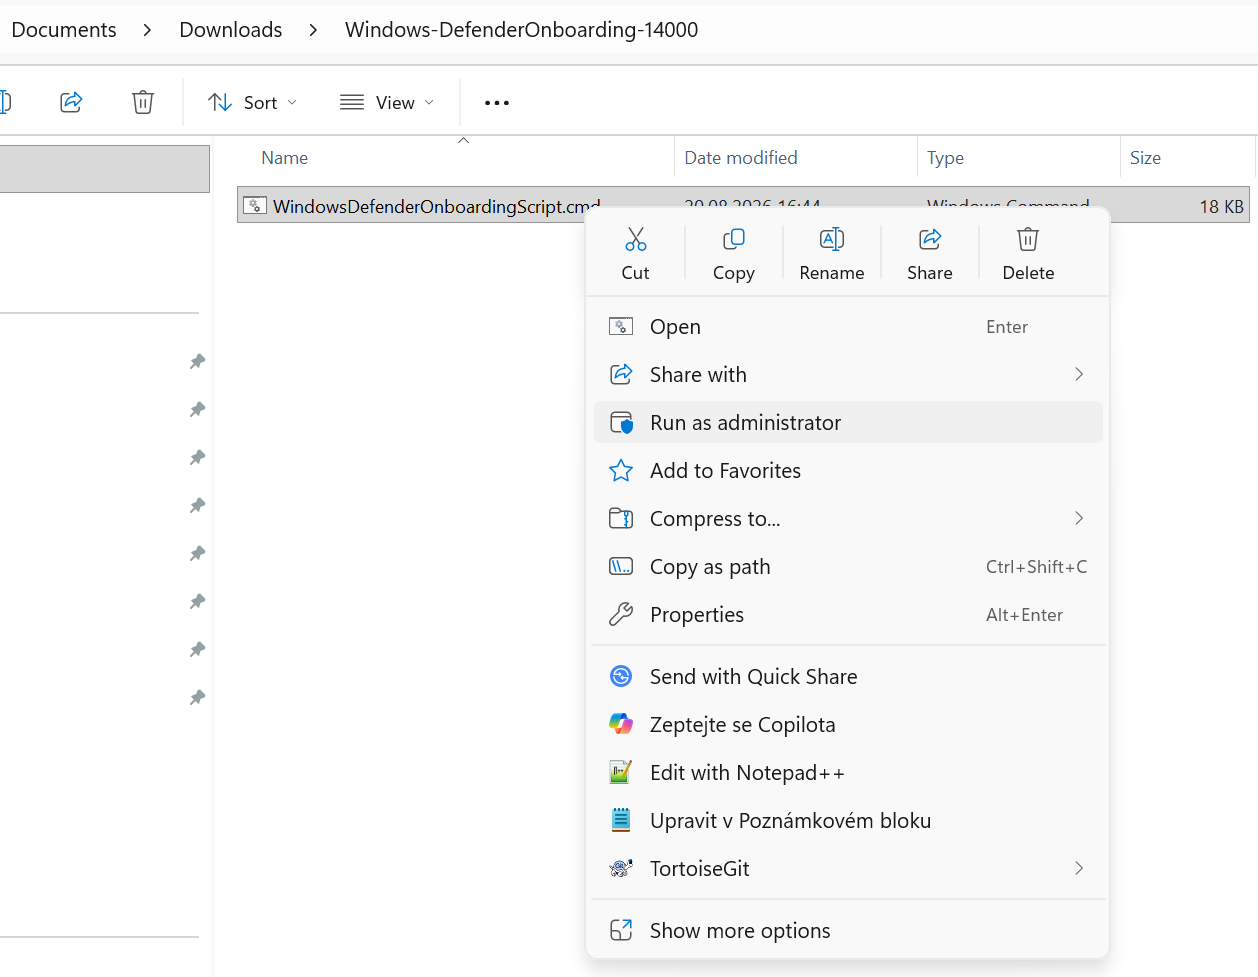Viewport: 1258px width, 977px height.
Task: Click Windows-DefenderOnboarding-14000 breadcrumb
Action: 521,30
